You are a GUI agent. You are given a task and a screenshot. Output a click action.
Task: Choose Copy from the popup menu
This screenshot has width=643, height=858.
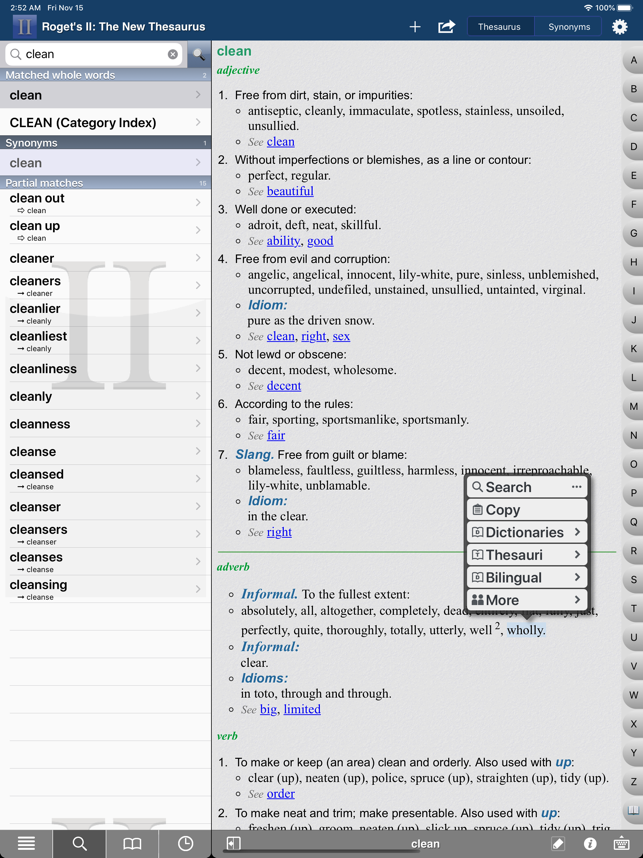[x=527, y=510]
